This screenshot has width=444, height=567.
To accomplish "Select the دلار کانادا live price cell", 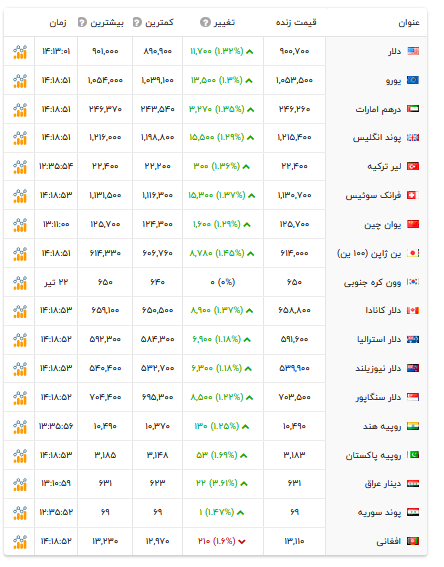I will point(294,311).
